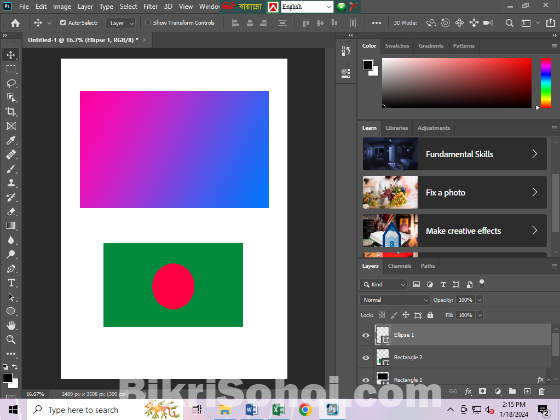Toggle layer filtering switch on or off
560x420 pixels.
coord(482,284)
